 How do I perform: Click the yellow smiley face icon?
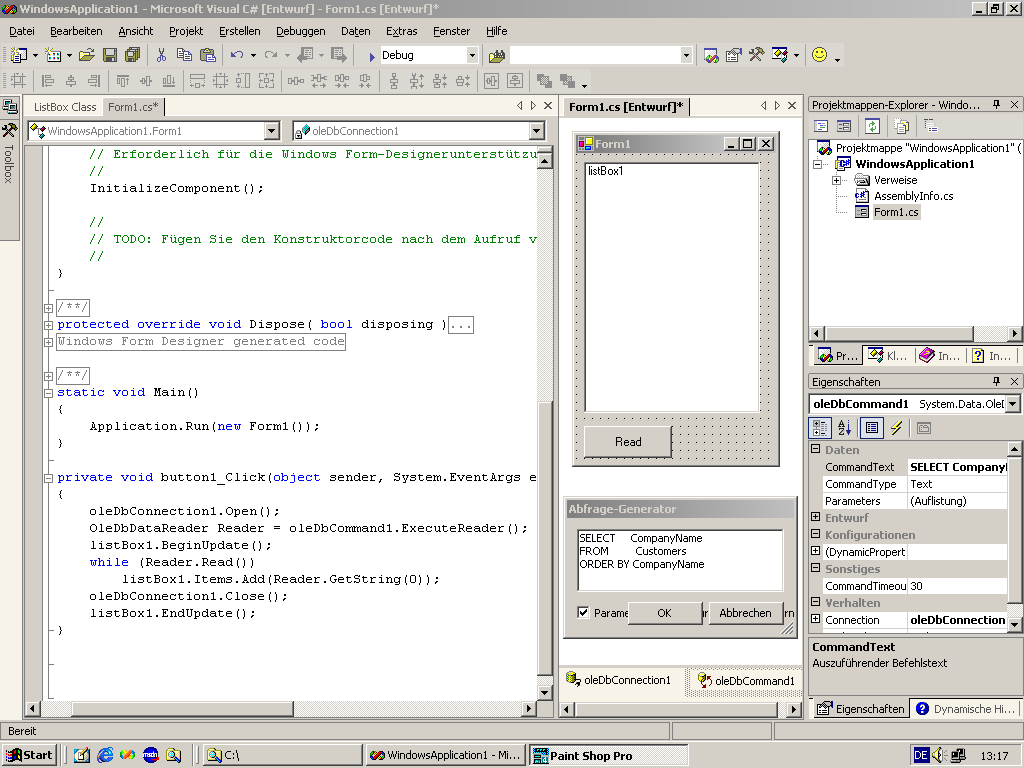[x=820, y=55]
